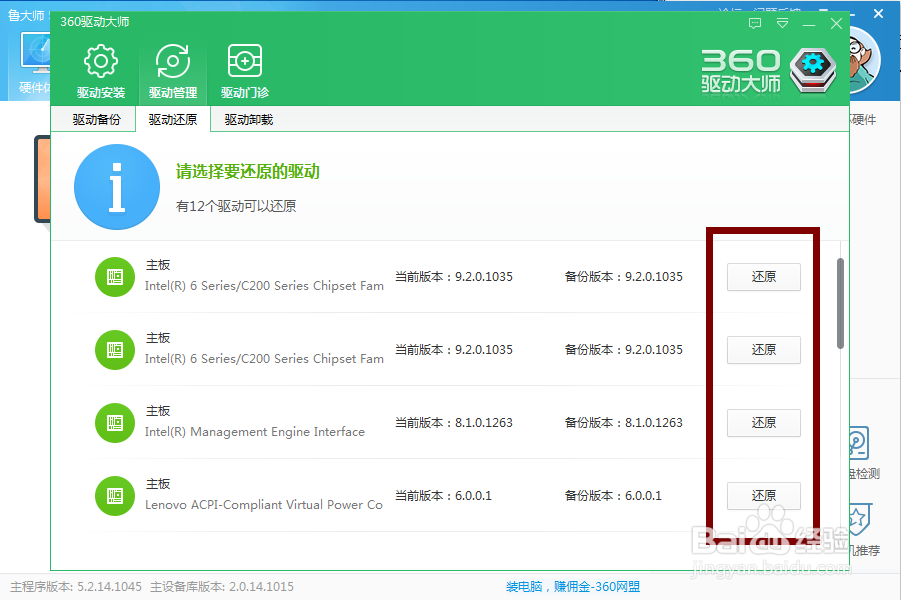Image resolution: width=901 pixels, height=600 pixels.
Task: Switch to the 驱动备份 tab
Action: (x=97, y=120)
